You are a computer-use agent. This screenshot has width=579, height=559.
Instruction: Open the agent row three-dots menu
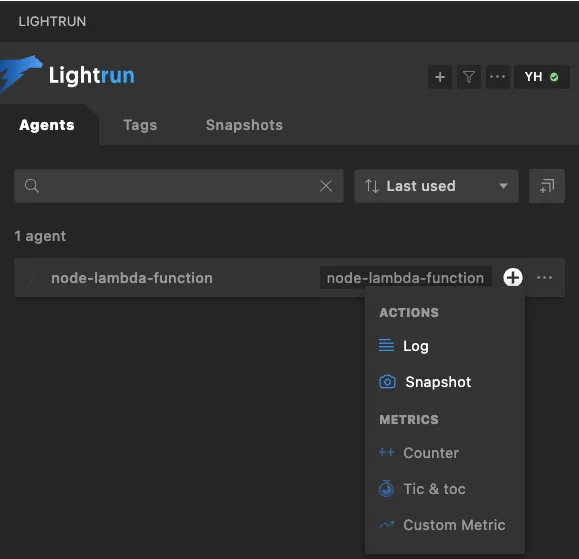coord(544,278)
